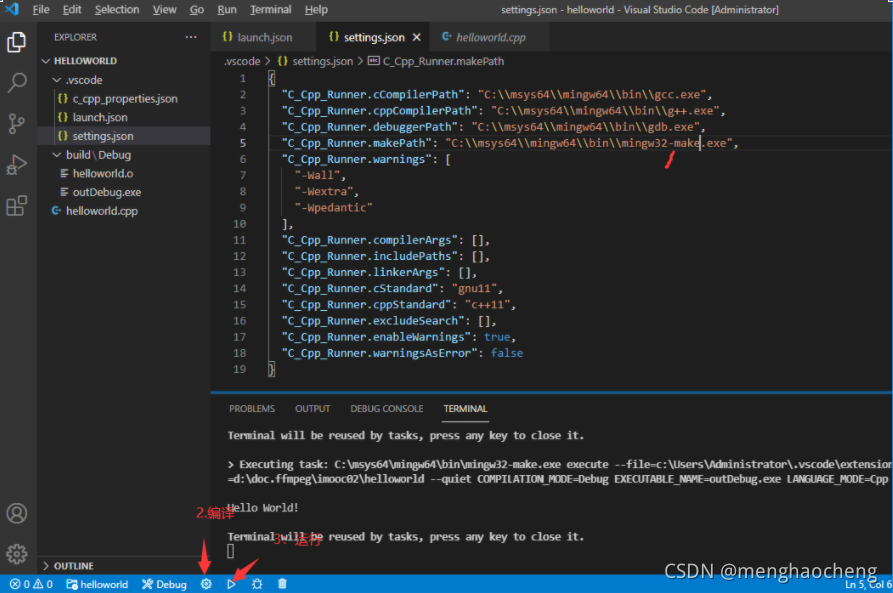The height and width of the screenshot is (593, 893).
Task: Click the "-Wpedantic" warning entry
Action: [333, 208]
